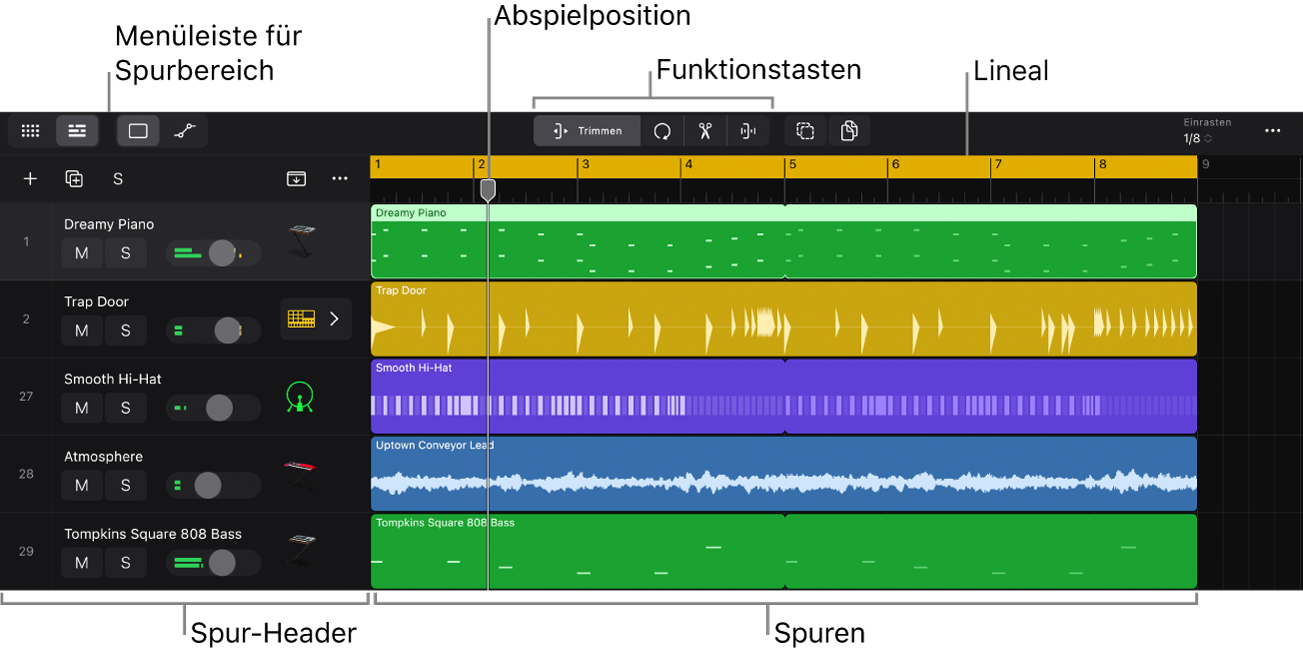
Task: Solo the Smooth Hi-Hat track
Action: [126, 408]
